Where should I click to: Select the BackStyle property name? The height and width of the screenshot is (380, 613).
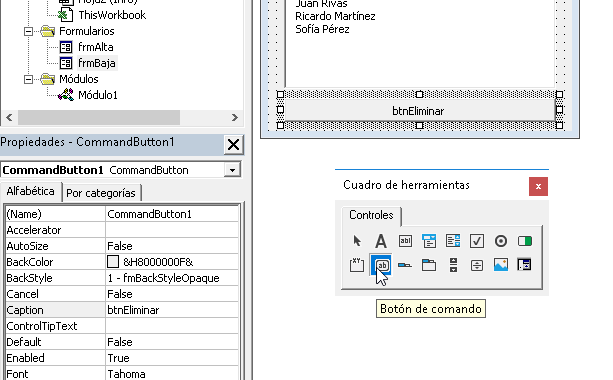coord(55,278)
